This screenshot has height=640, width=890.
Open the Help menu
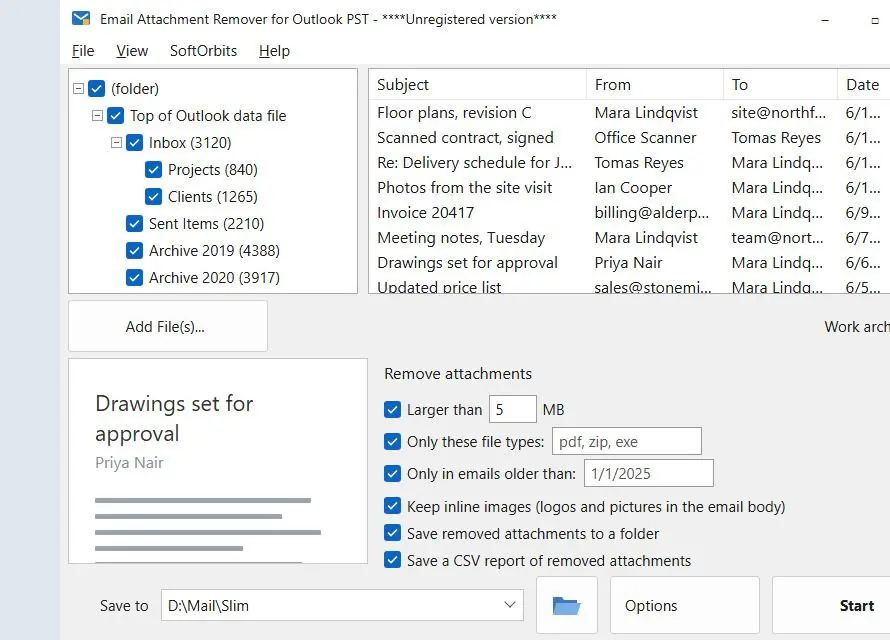pos(274,51)
